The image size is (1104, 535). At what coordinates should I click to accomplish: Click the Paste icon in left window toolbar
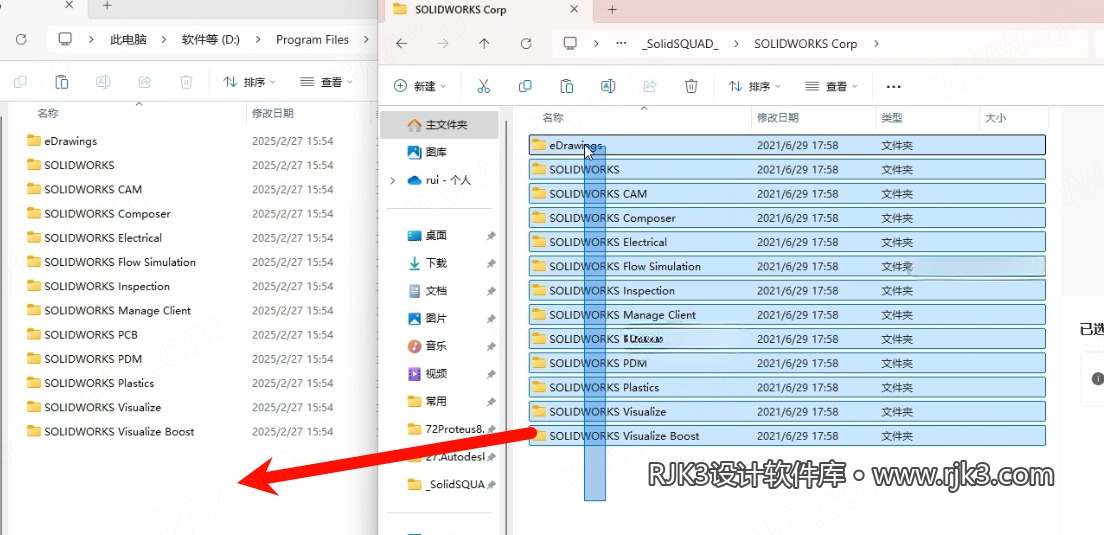pos(62,82)
